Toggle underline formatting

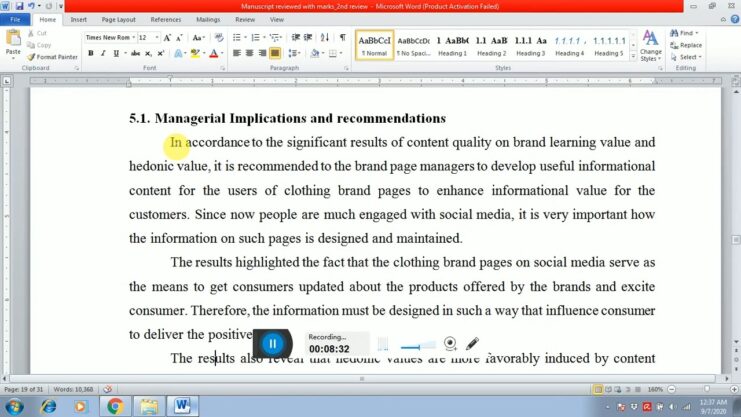116,53
